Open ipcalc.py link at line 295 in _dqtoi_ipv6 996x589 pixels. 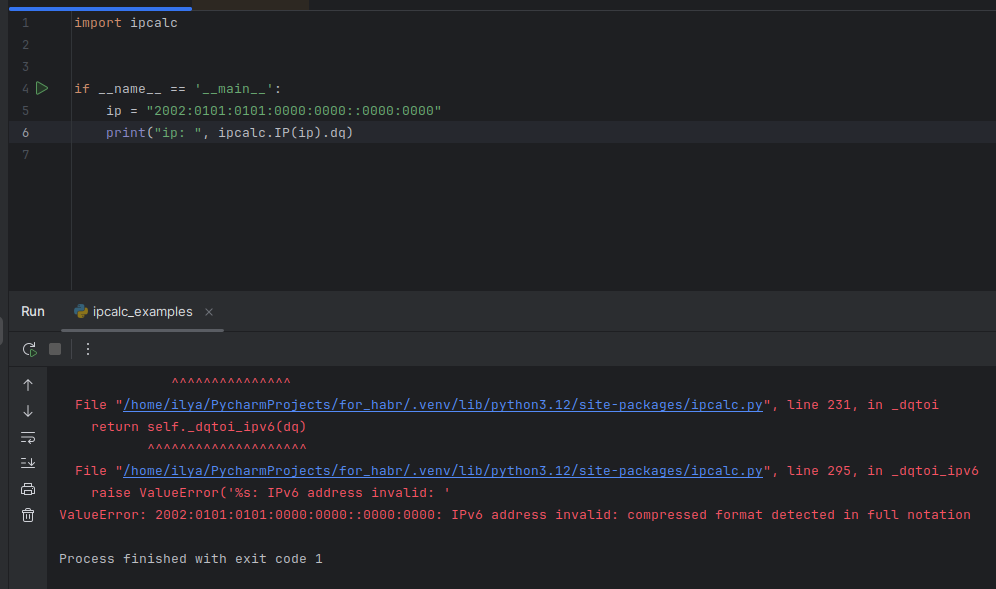[x=443, y=471]
